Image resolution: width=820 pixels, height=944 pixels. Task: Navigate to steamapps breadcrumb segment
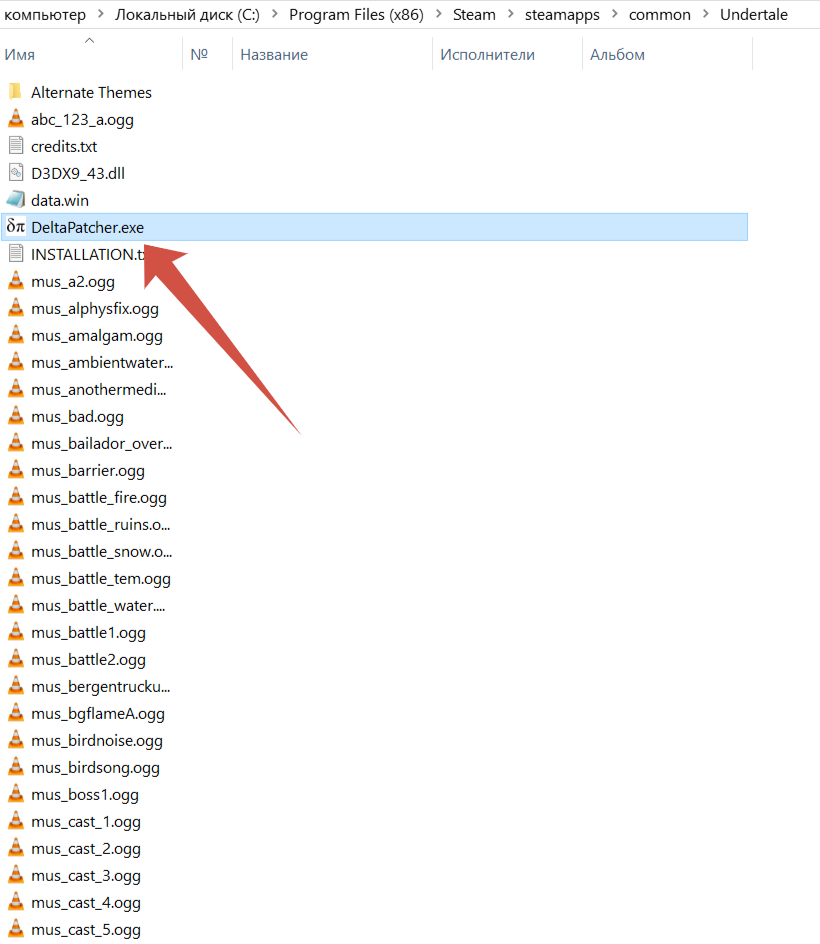pos(562,14)
